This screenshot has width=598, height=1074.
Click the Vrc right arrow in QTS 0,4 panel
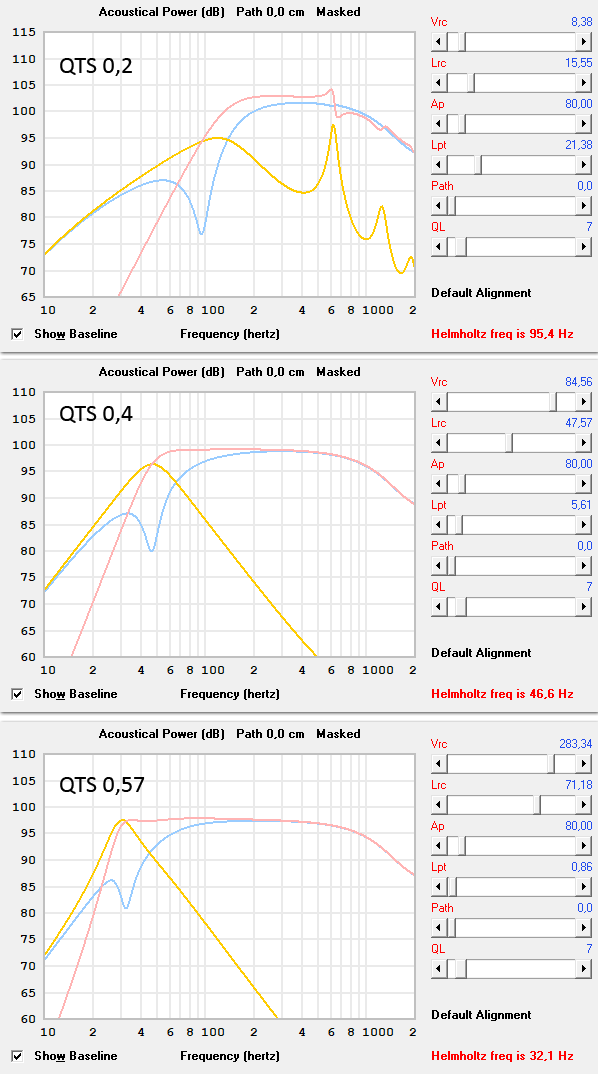tap(584, 402)
